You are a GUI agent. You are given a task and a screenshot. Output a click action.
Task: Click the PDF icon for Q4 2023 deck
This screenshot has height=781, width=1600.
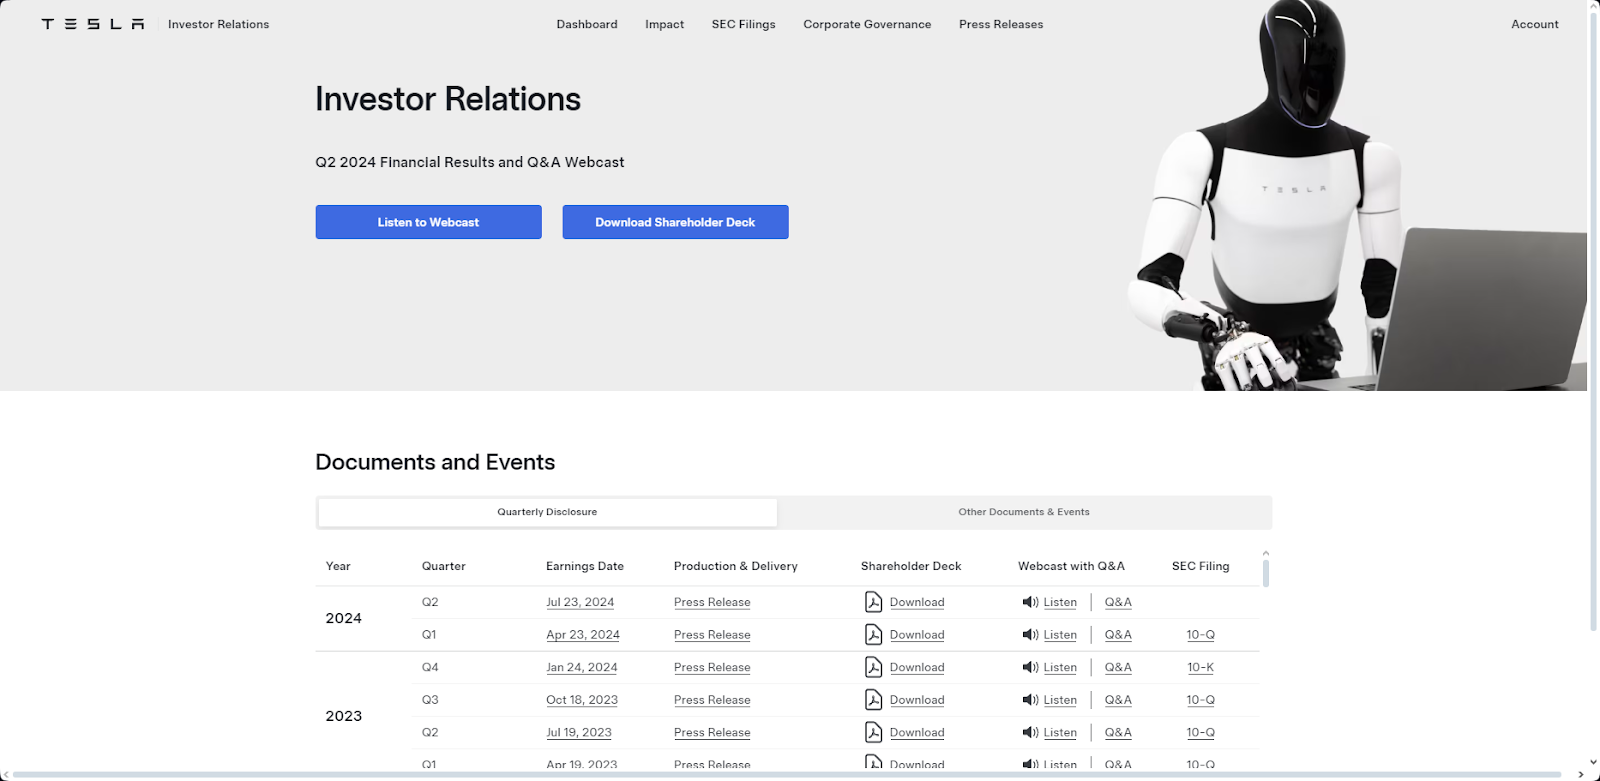[x=873, y=667]
